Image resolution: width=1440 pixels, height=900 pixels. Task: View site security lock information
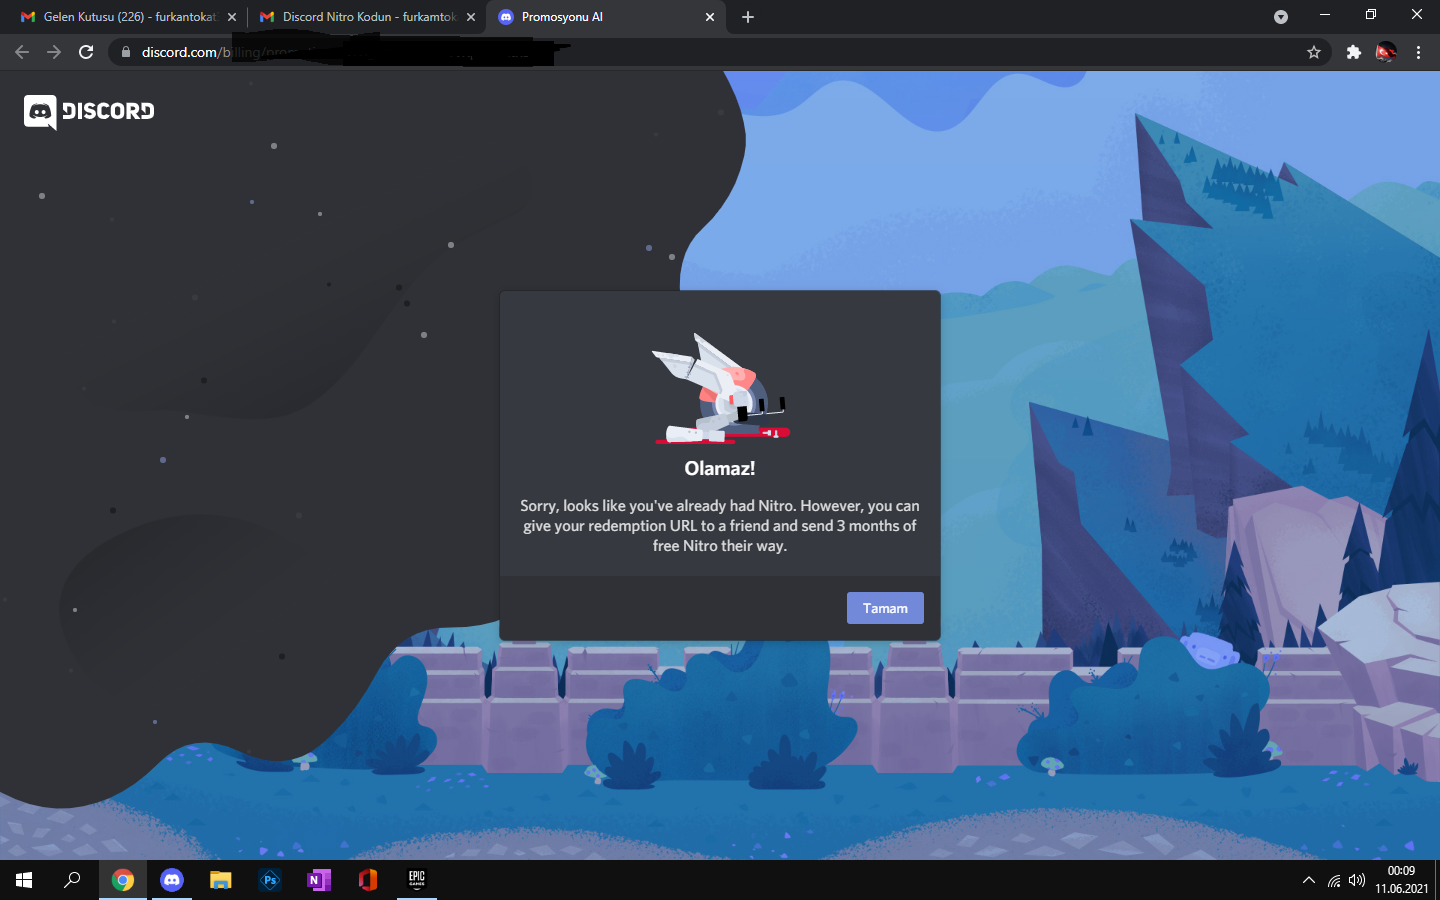click(125, 52)
